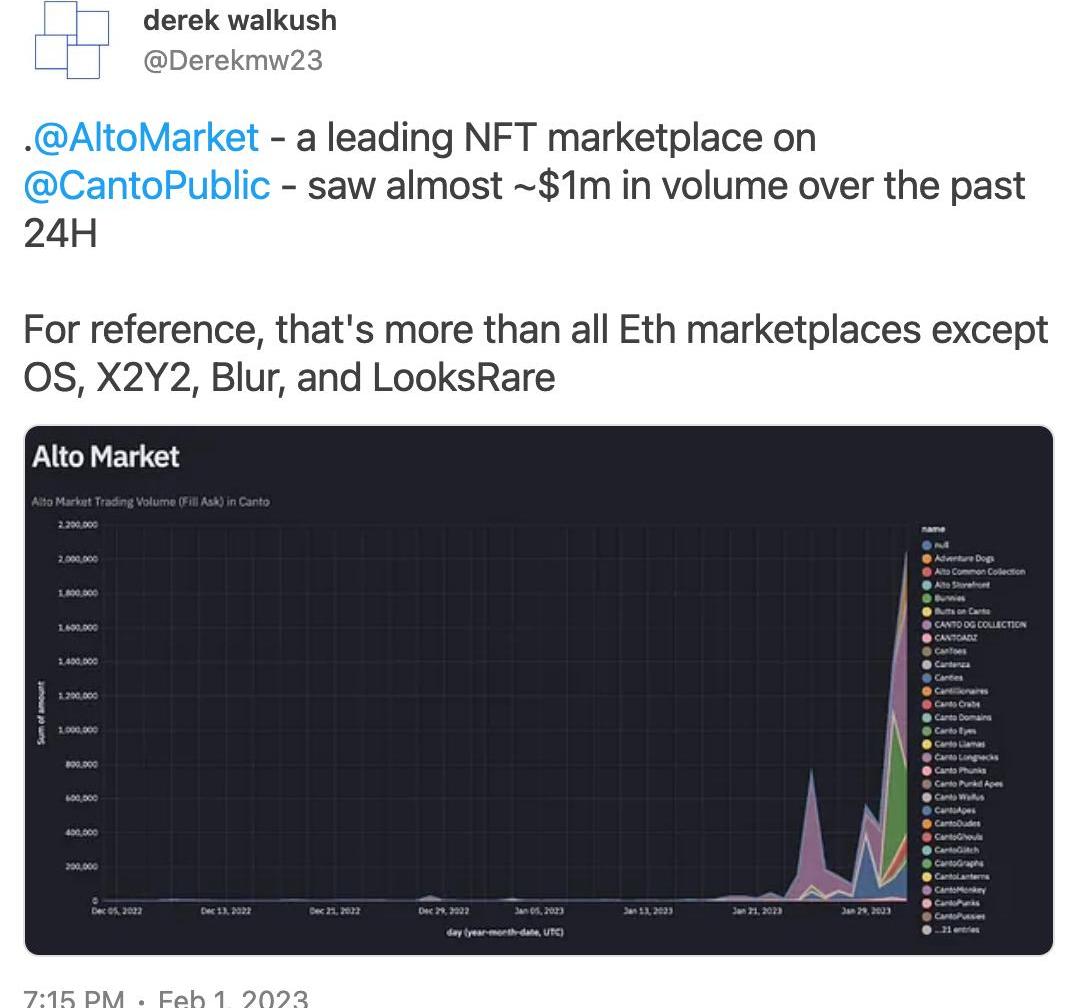Click the Bunnies legend color dot
The width and height of the screenshot is (1080, 1008).
pos(927,598)
